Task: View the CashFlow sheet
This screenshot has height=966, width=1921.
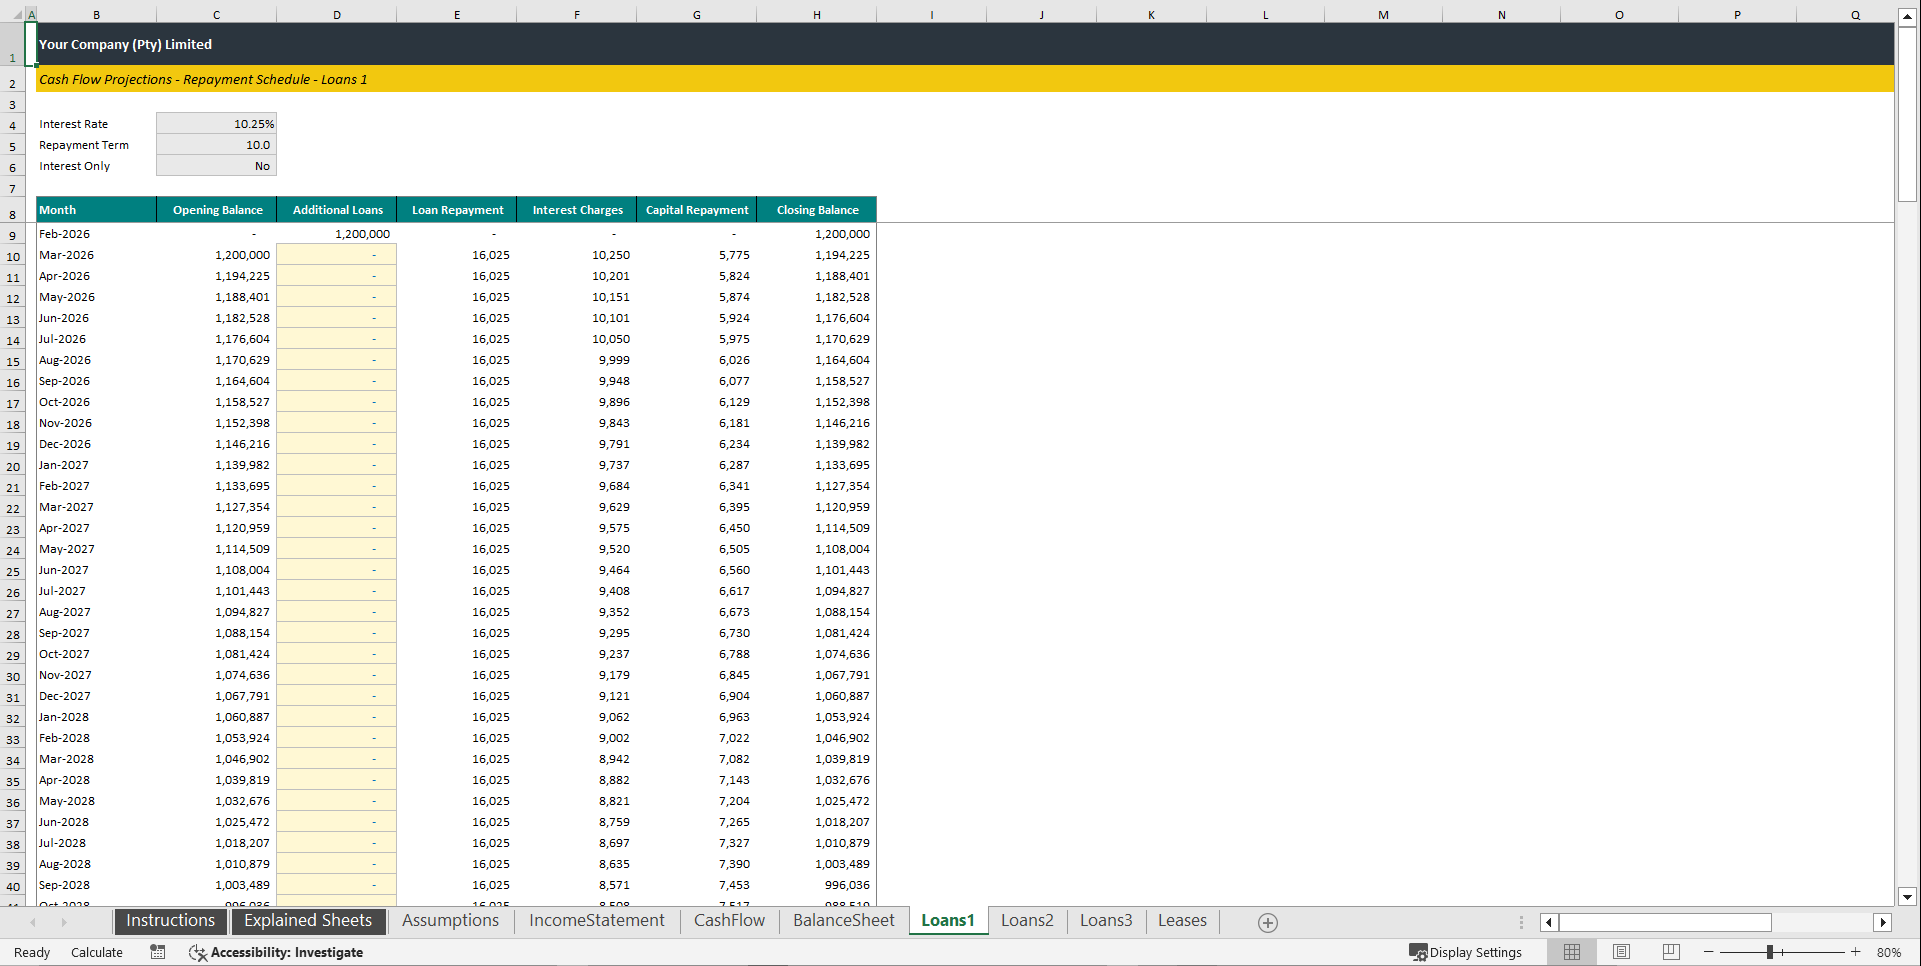Action: click(x=729, y=921)
